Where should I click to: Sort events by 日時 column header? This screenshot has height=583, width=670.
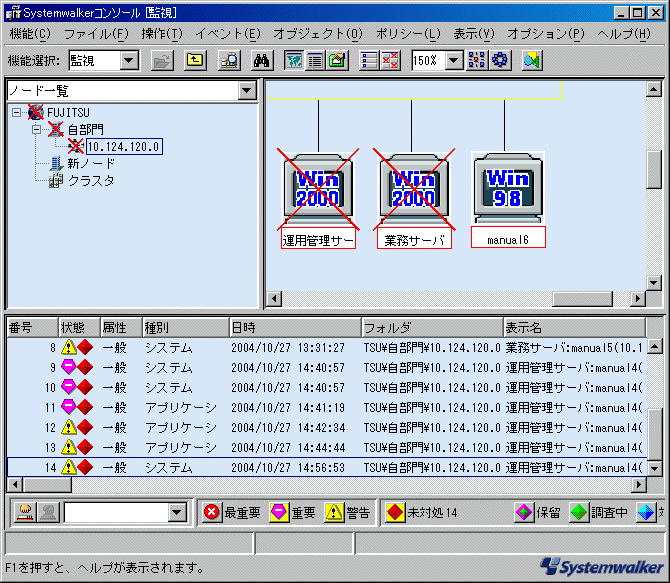click(296, 327)
